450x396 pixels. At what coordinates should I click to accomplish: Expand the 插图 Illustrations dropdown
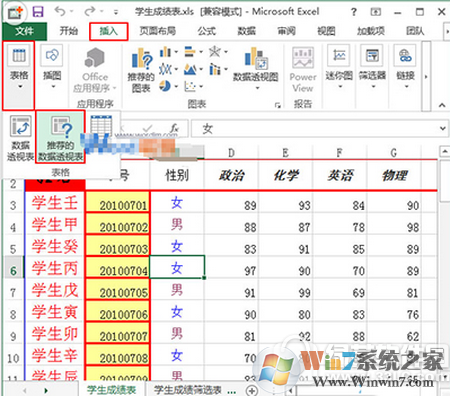(x=52, y=68)
